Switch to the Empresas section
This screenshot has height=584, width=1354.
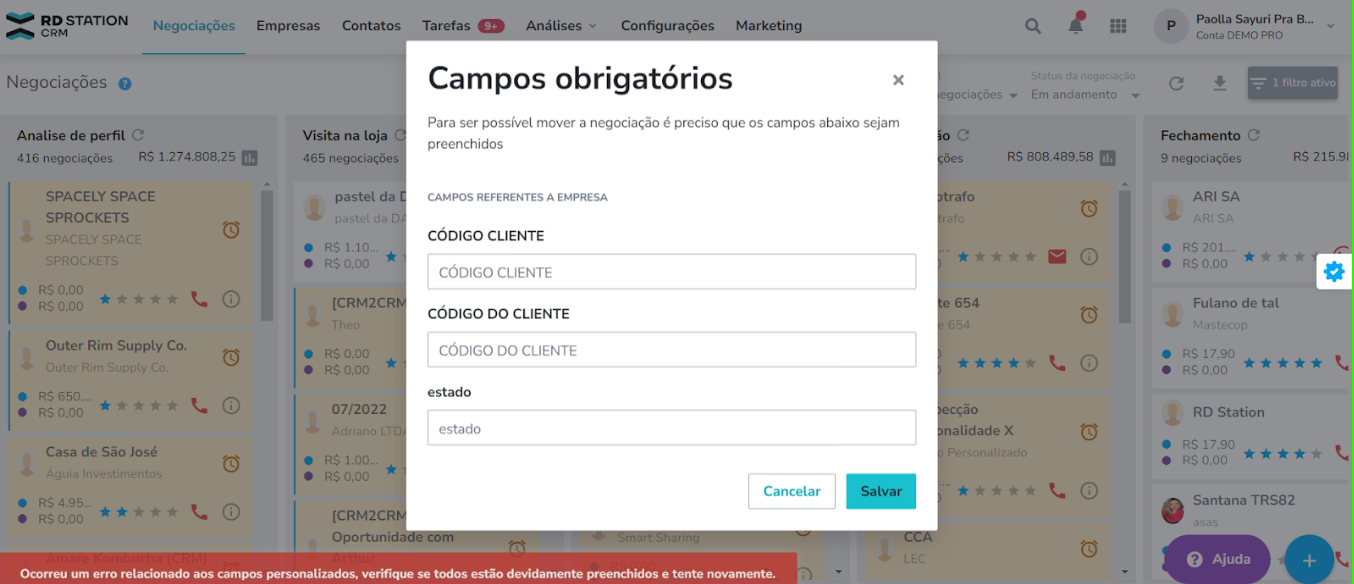click(x=288, y=26)
